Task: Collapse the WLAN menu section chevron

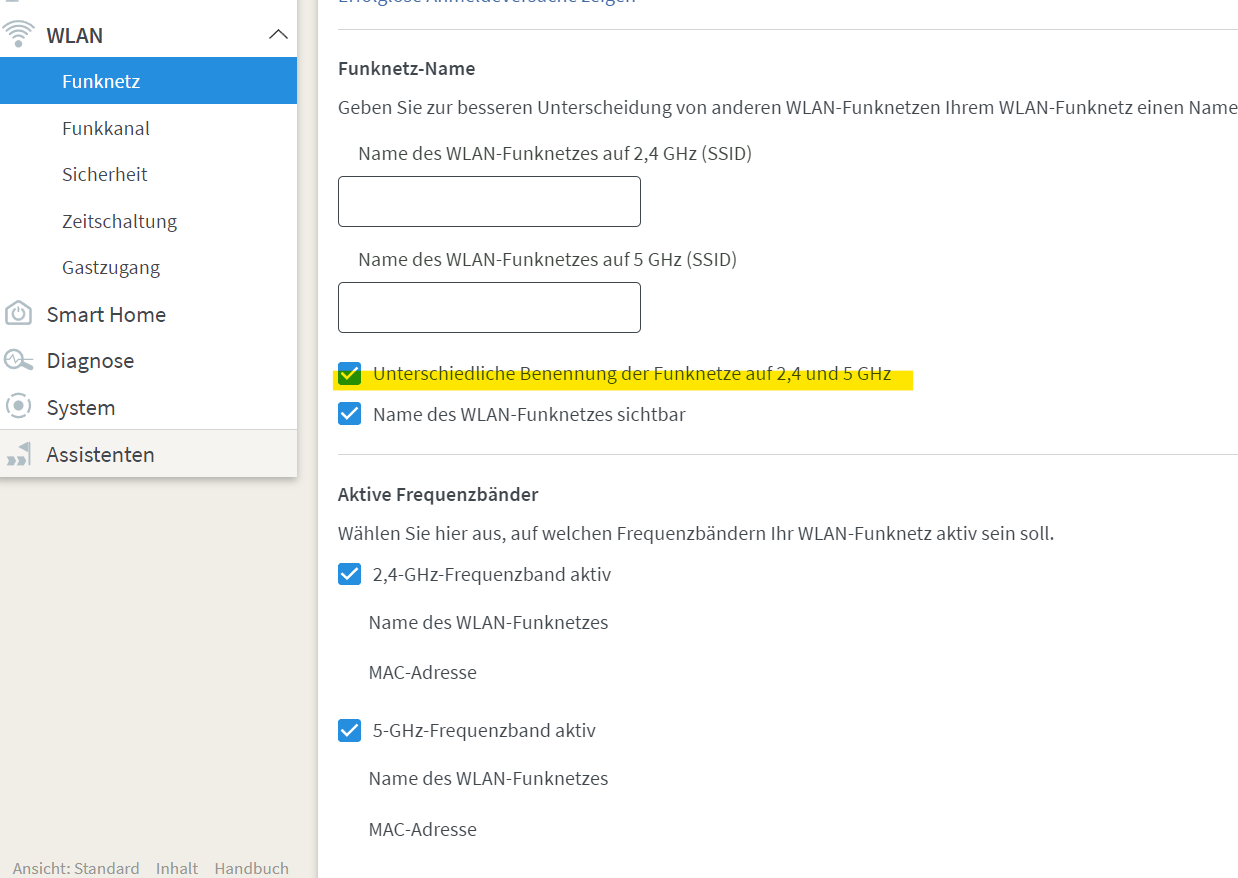Action: 278,35
